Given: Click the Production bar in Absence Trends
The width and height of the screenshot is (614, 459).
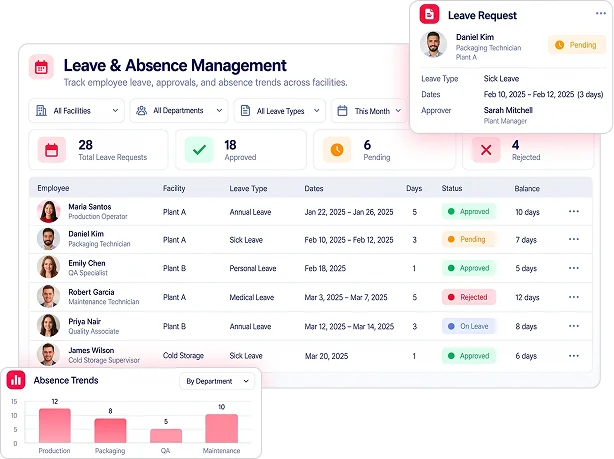Looking at the screenshot, I should (55, 426).
